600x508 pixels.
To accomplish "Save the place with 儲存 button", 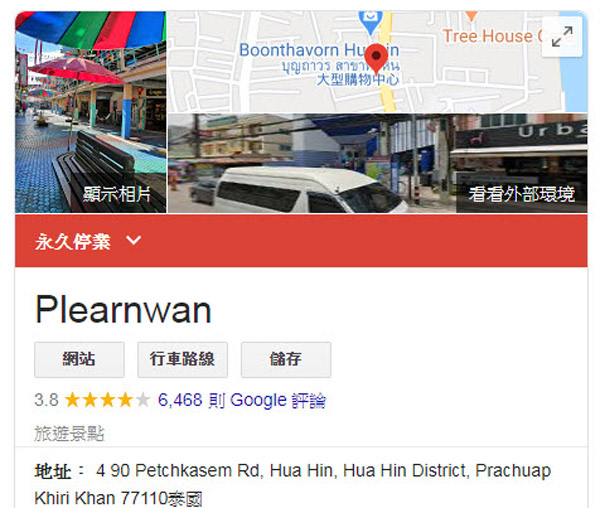I will (286, 360).
